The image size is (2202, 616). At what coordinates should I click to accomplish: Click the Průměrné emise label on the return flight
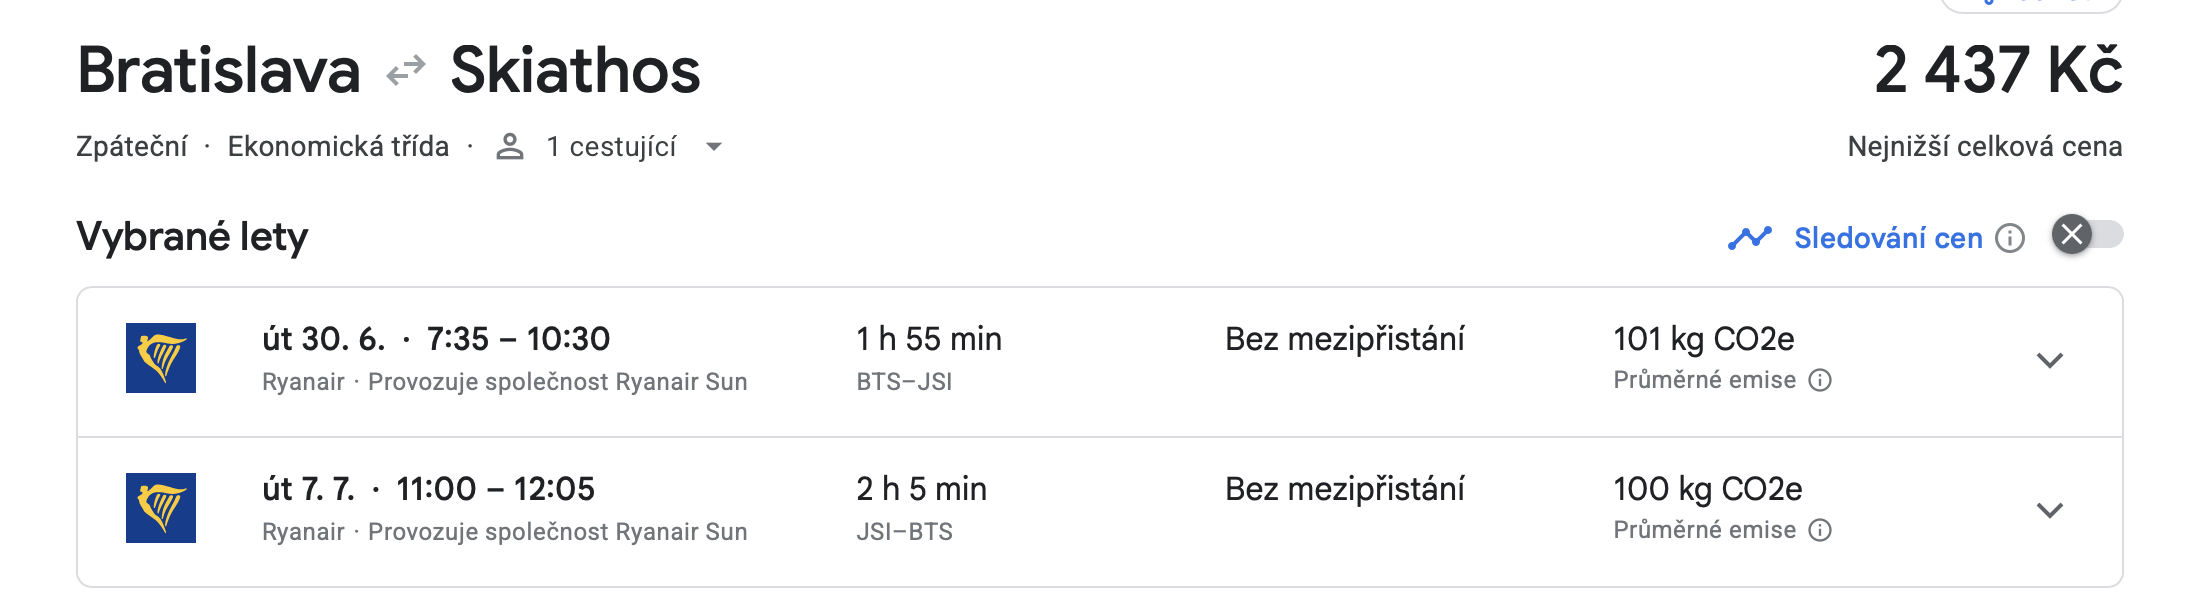click(x=1705, y=530)
